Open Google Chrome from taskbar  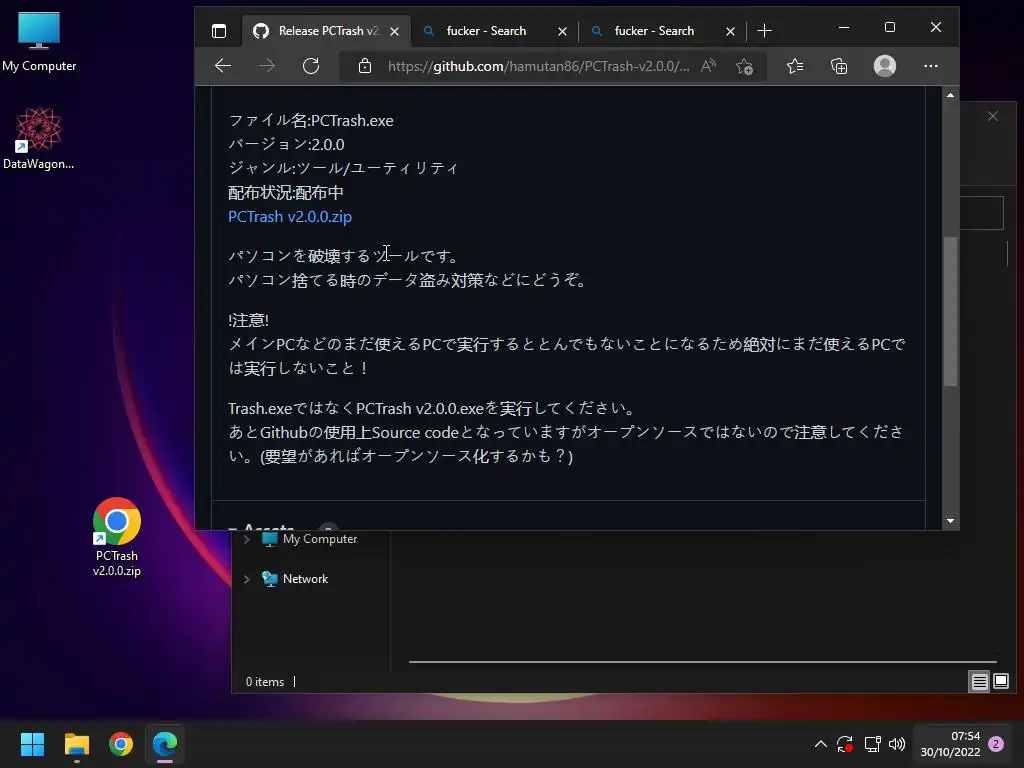(x=121, y=744)
